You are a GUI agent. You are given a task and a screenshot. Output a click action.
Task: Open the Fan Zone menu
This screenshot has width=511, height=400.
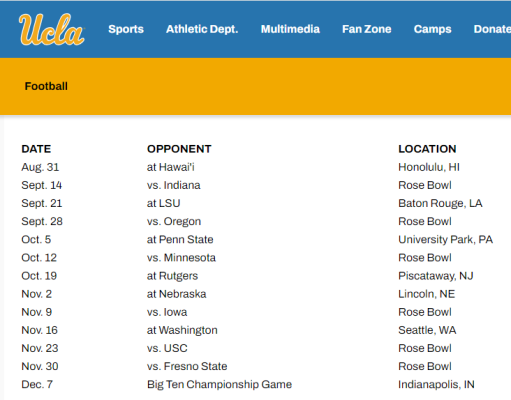(x=367, y=29)
